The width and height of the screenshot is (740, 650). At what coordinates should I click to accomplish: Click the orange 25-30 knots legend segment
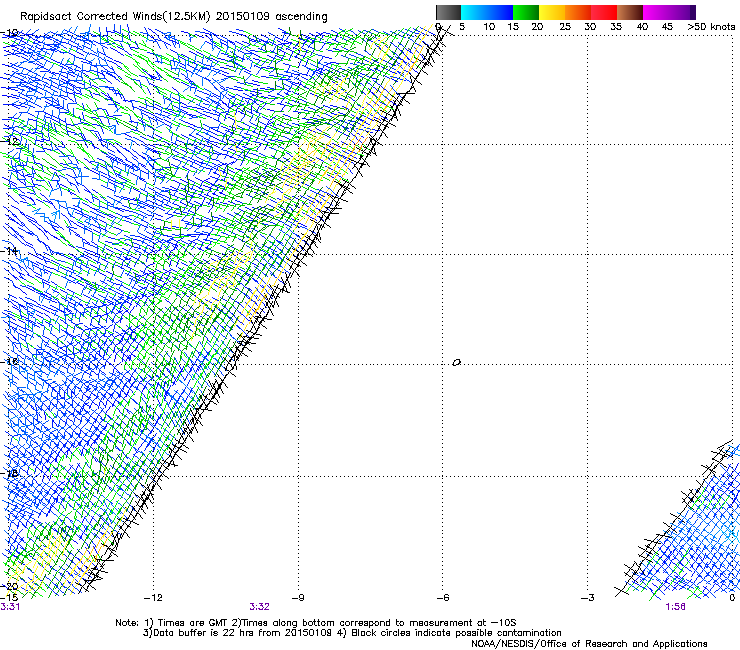(578, 12)
